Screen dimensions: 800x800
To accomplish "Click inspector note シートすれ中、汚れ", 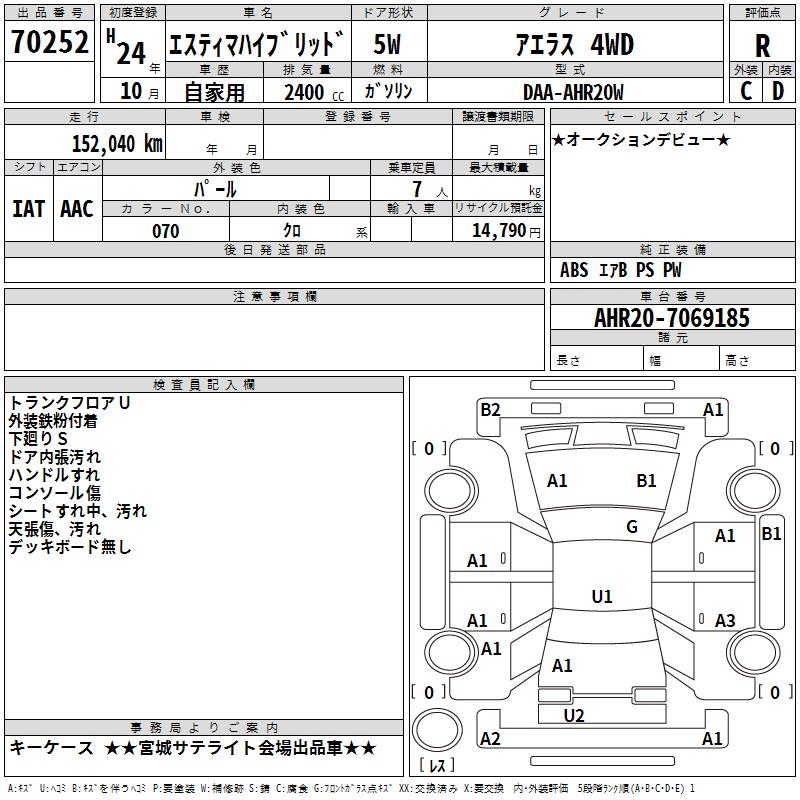I will click(x=78, y=511).
